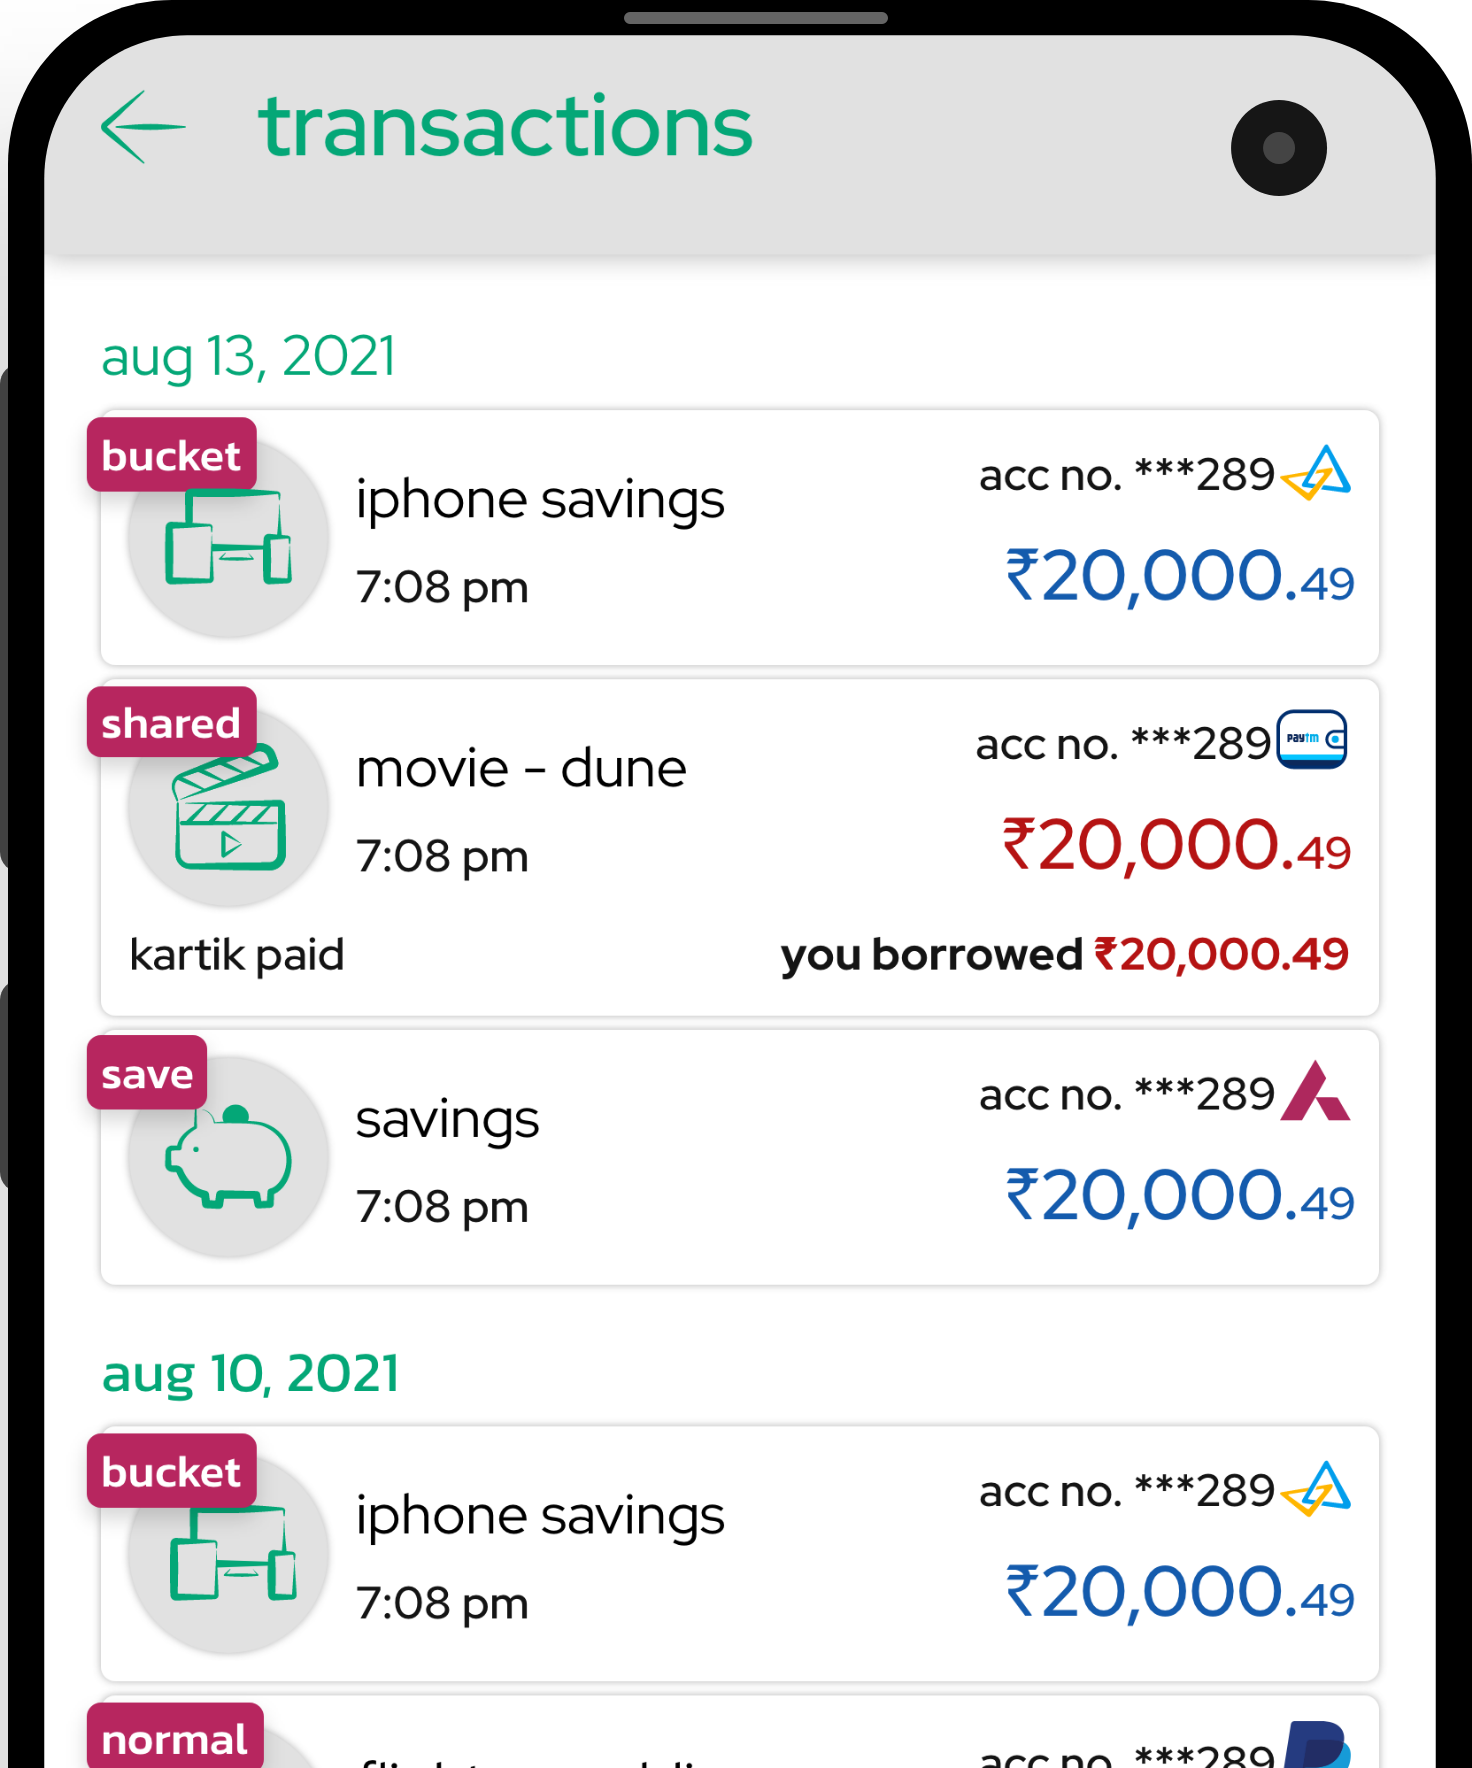Select the 'normal' tag at the bottom
This screenshot has width=1472, height=1768.
[175, 1738]
